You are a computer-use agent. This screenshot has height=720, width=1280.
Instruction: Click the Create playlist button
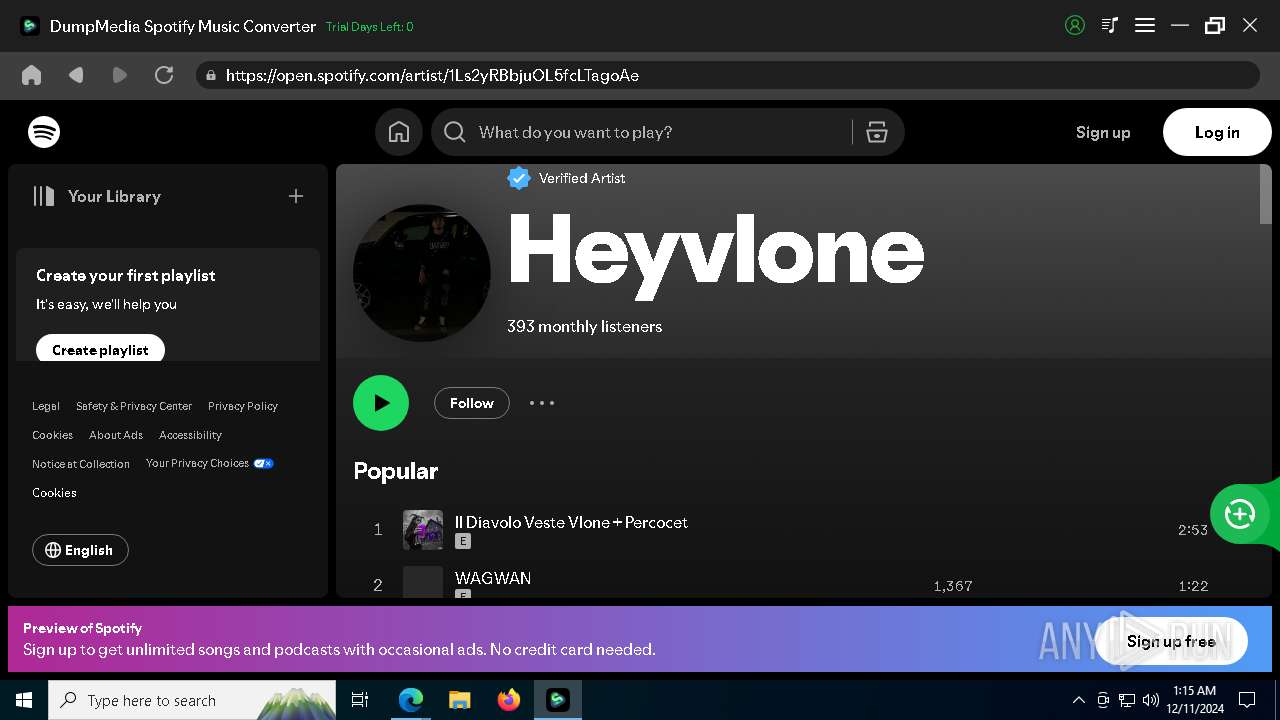(x=100, y=350)
